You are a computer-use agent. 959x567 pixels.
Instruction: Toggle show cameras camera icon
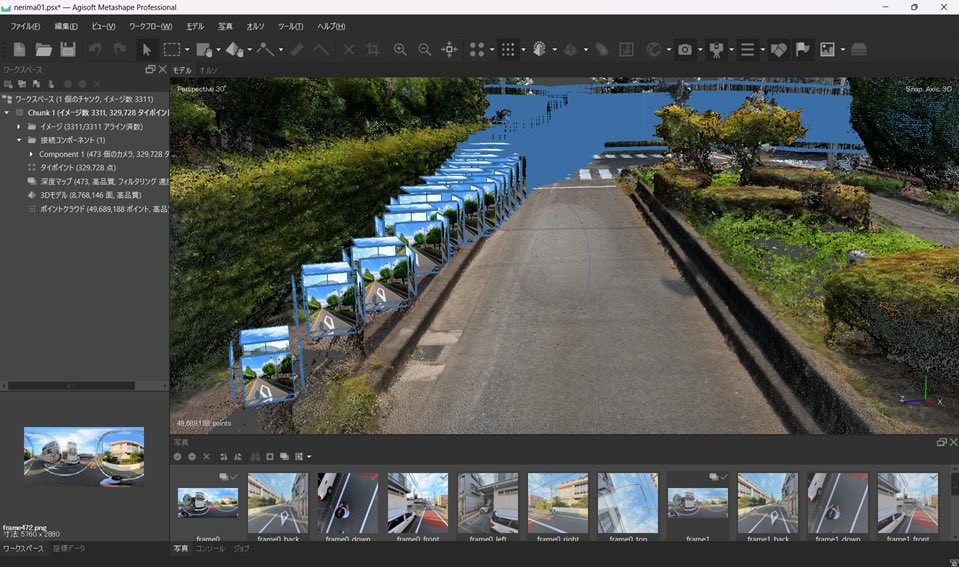(685, 50)
